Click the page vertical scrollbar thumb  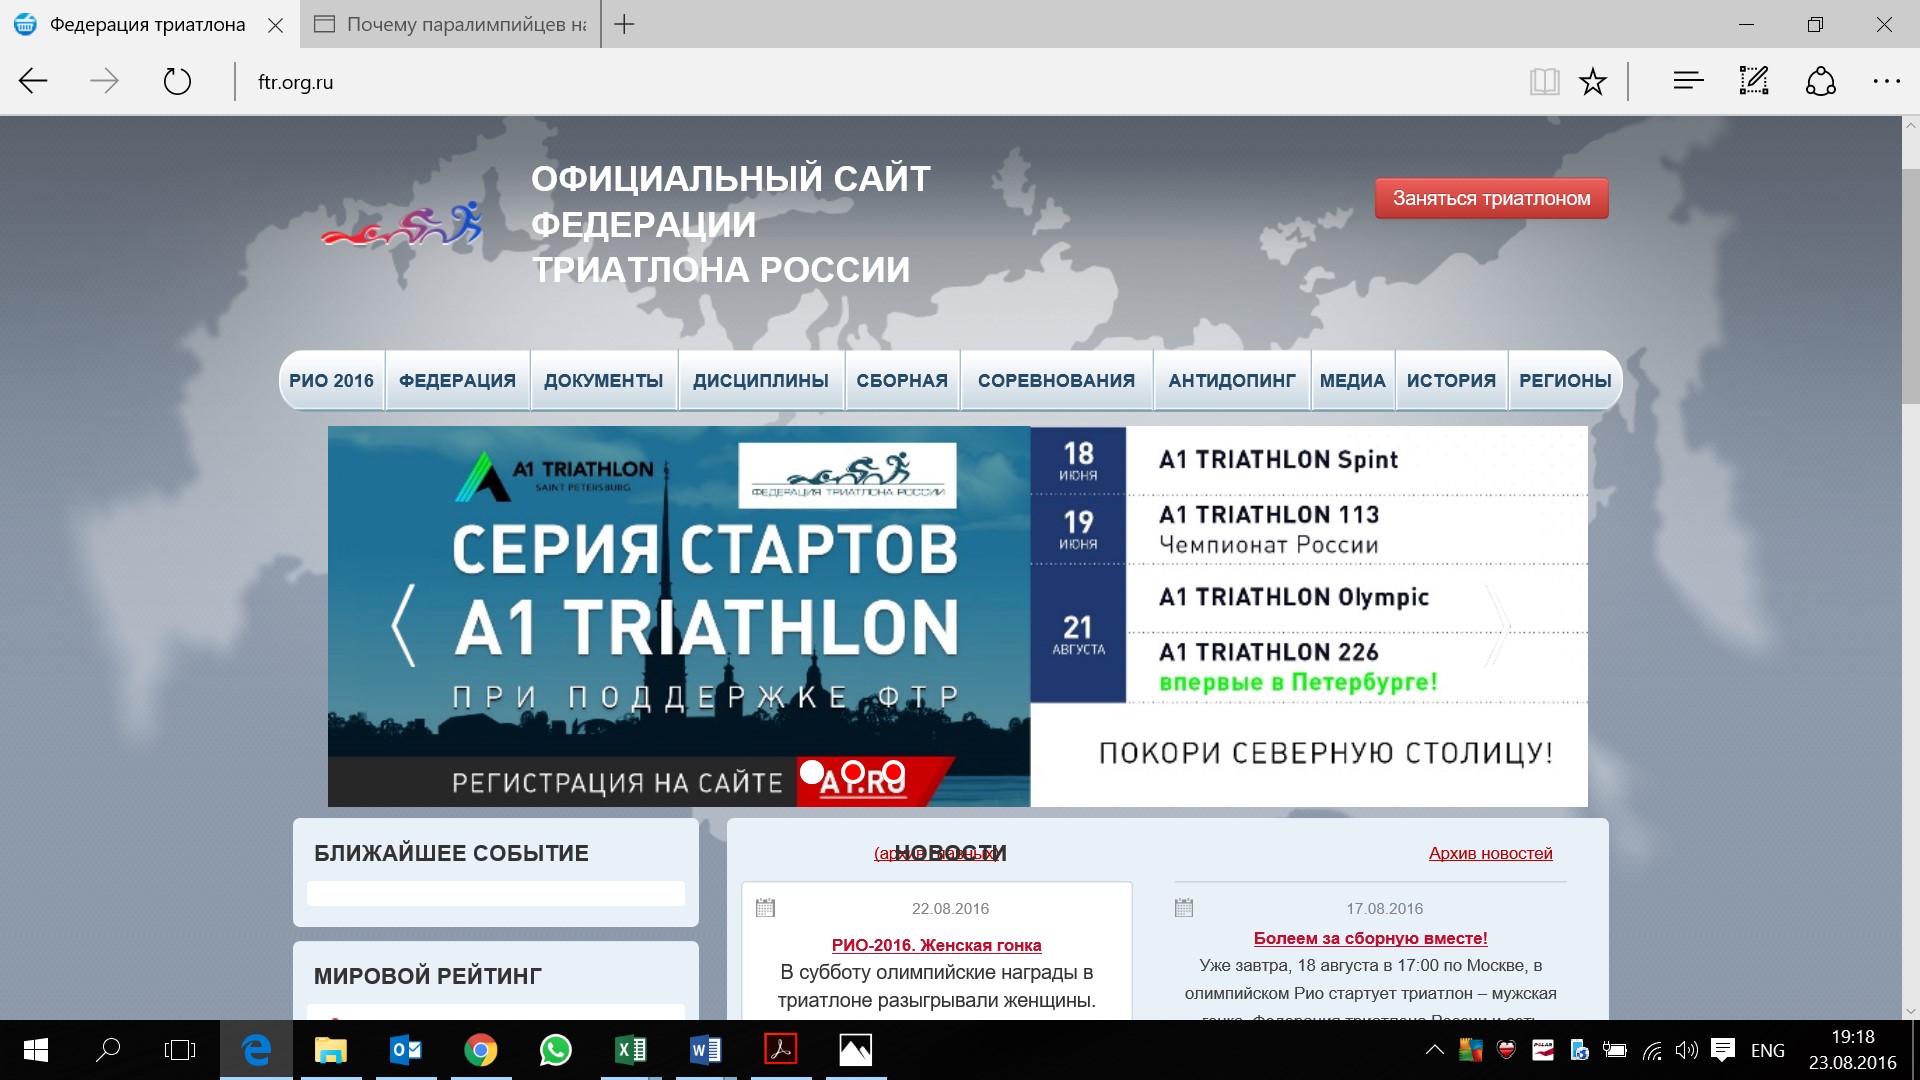click(1911, 286)
